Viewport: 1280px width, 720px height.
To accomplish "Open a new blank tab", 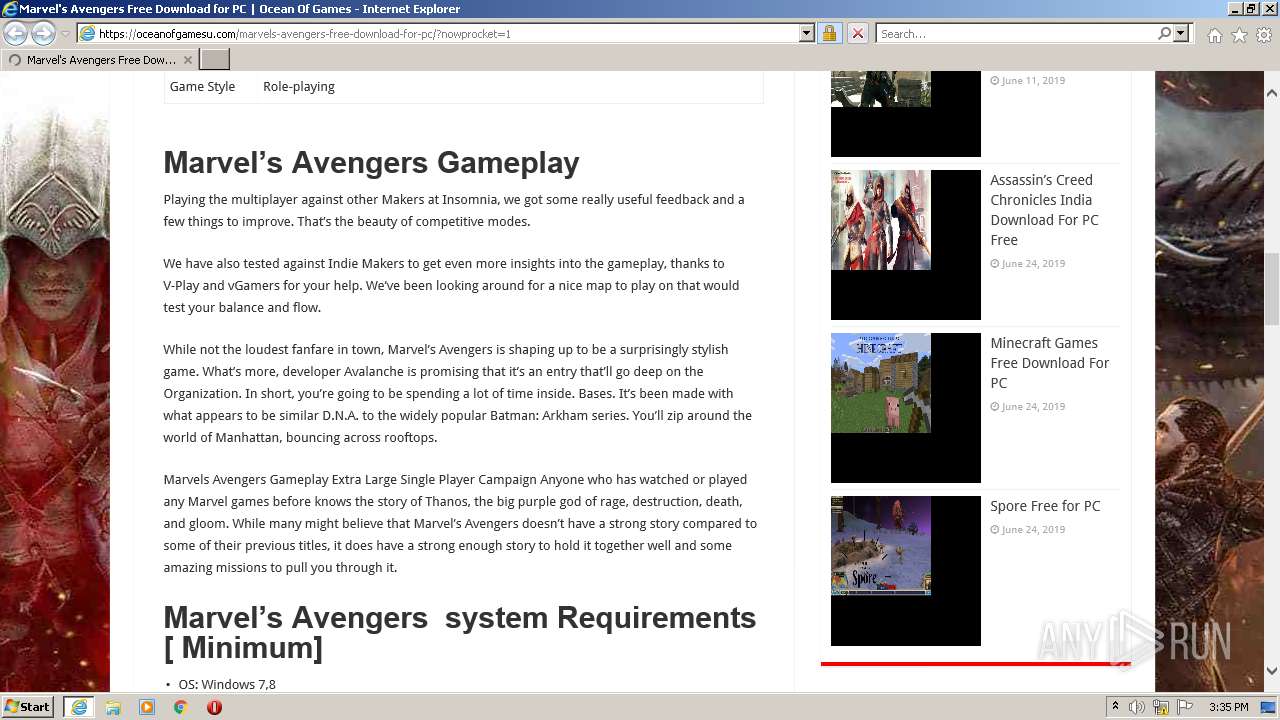I will coord(215,60).
